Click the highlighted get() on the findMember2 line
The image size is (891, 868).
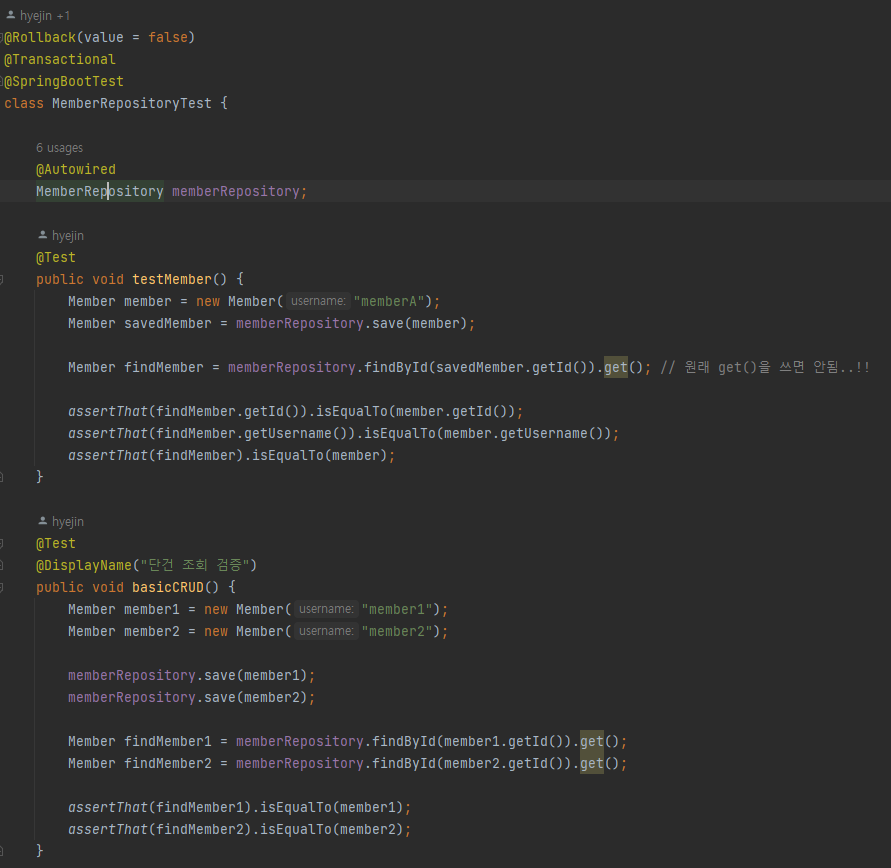coord(592,763)
